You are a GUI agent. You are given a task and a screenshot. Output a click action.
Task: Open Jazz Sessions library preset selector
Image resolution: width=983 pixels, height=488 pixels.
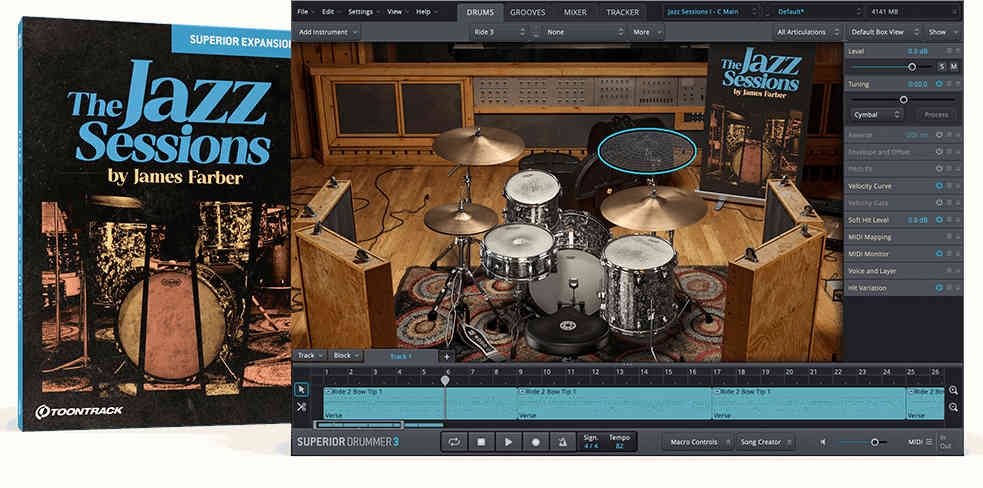pos(712,11)
